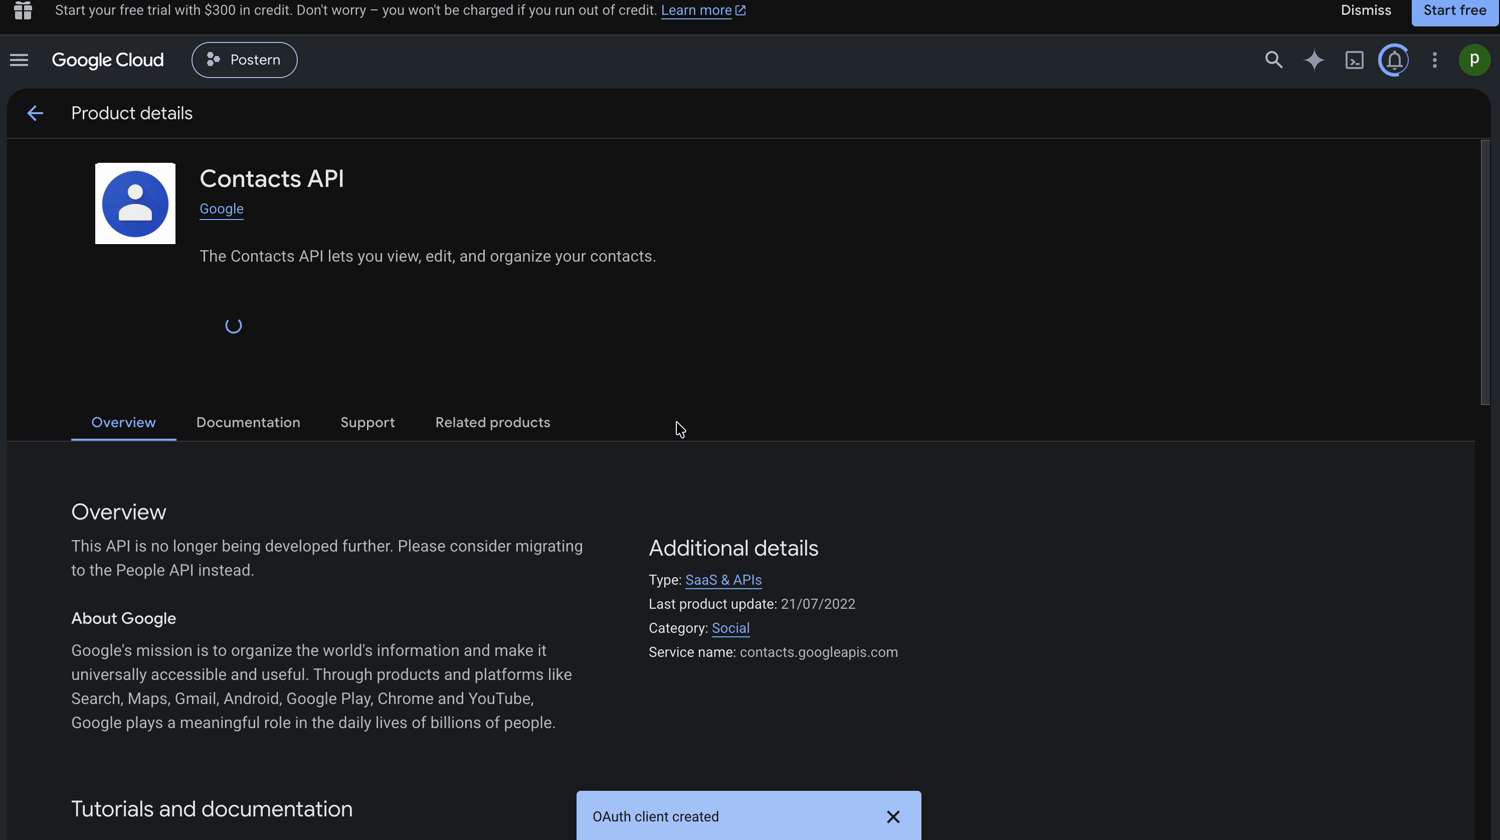Open the Learn more link
1500x840 pixels.
click(x=703, y=10)
